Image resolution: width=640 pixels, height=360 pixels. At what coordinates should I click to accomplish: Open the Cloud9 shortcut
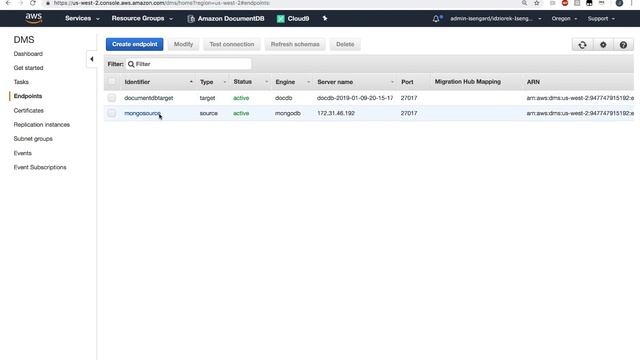[x=293, y=18]
